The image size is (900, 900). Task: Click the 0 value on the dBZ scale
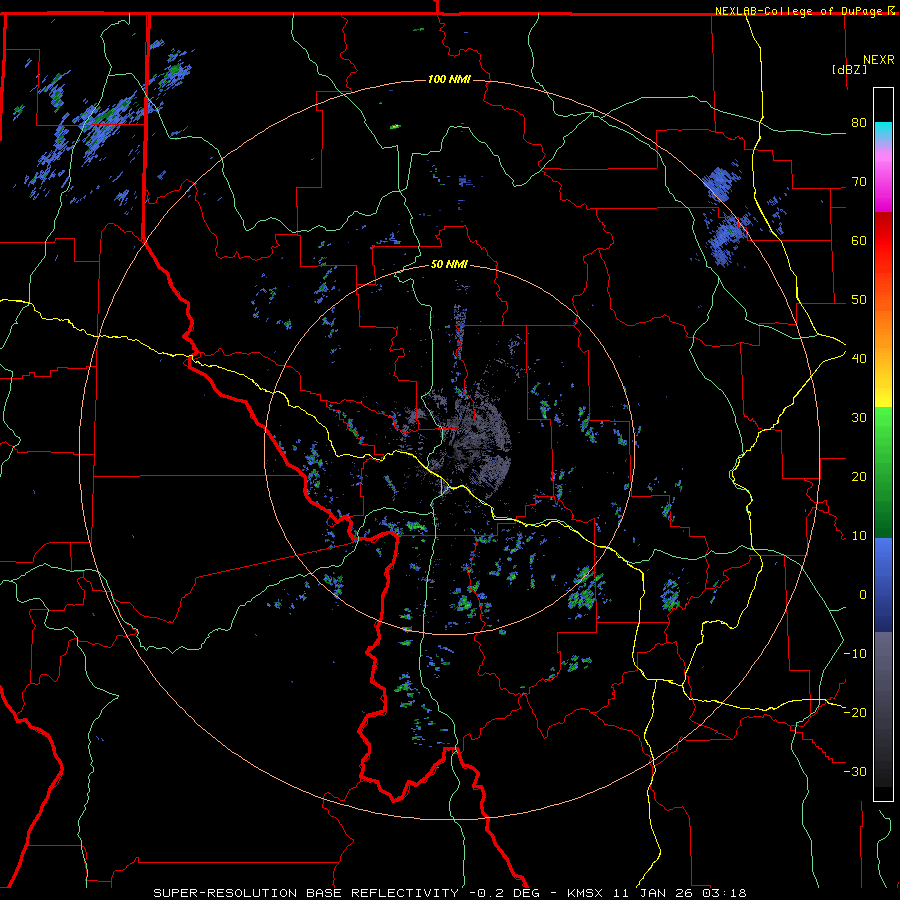[x=863, y=595]
